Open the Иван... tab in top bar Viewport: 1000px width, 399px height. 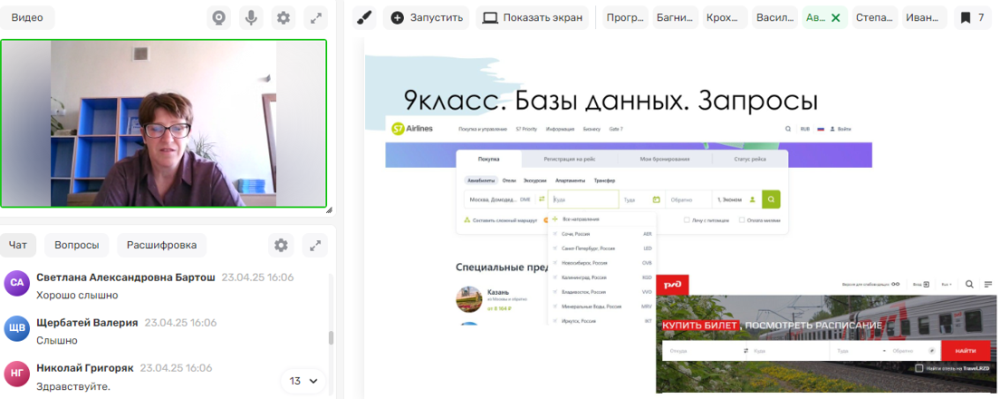click(924, 18)
